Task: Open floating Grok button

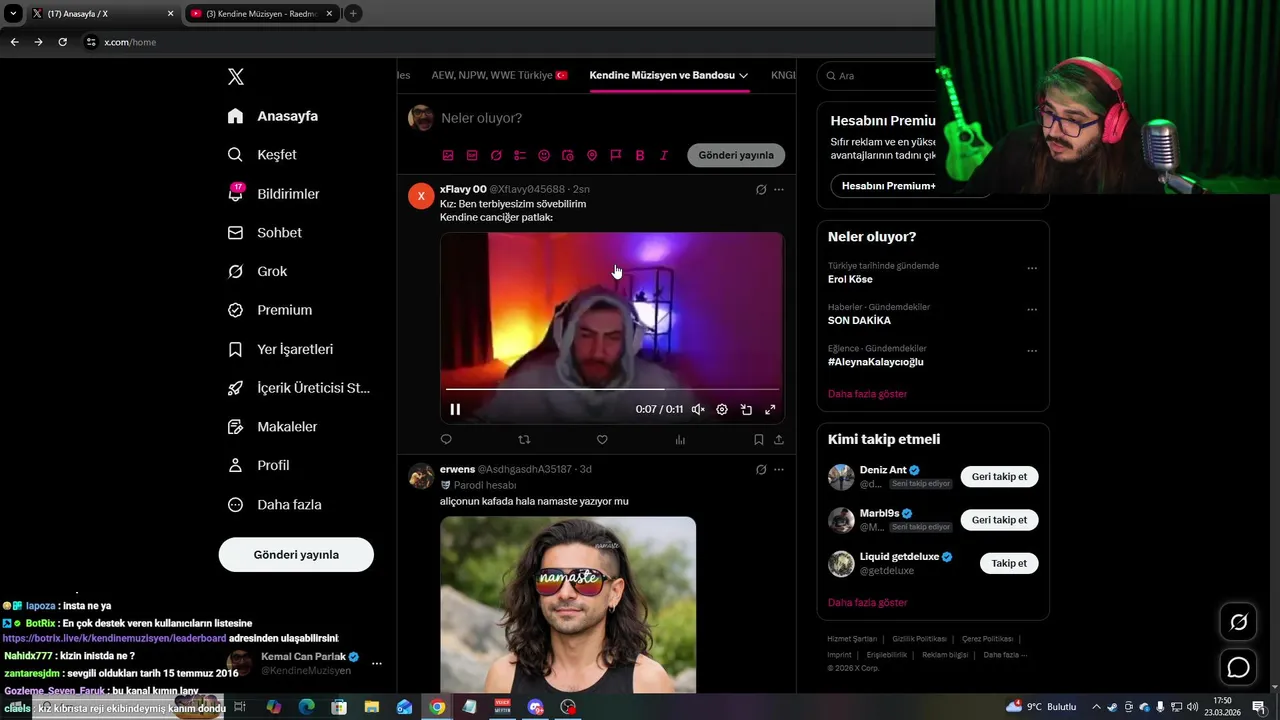Action: click(x=1238, y=622)
